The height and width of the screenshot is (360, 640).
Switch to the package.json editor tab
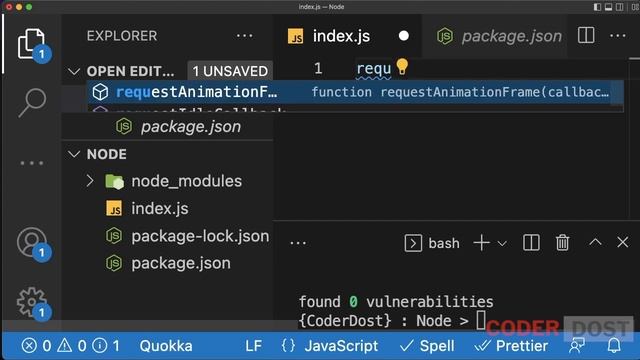click(500, 36)
